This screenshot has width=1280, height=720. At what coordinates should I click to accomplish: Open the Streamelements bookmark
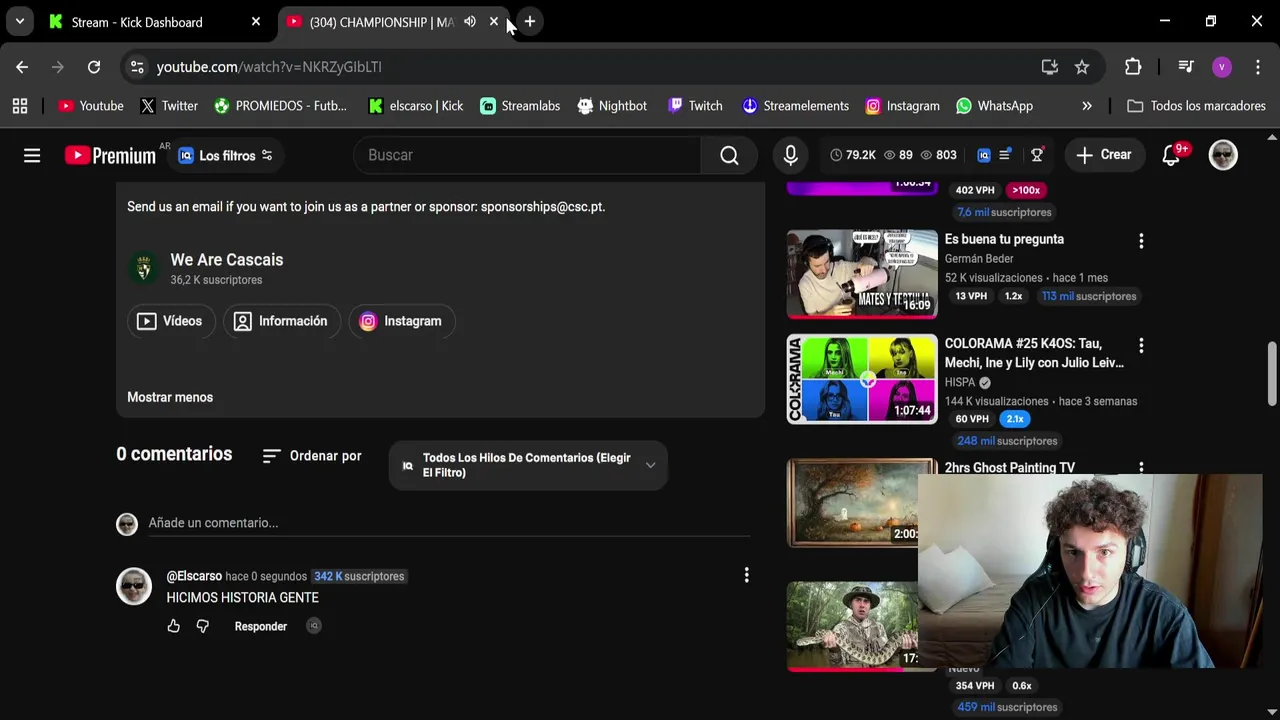(x=796, y=105)
